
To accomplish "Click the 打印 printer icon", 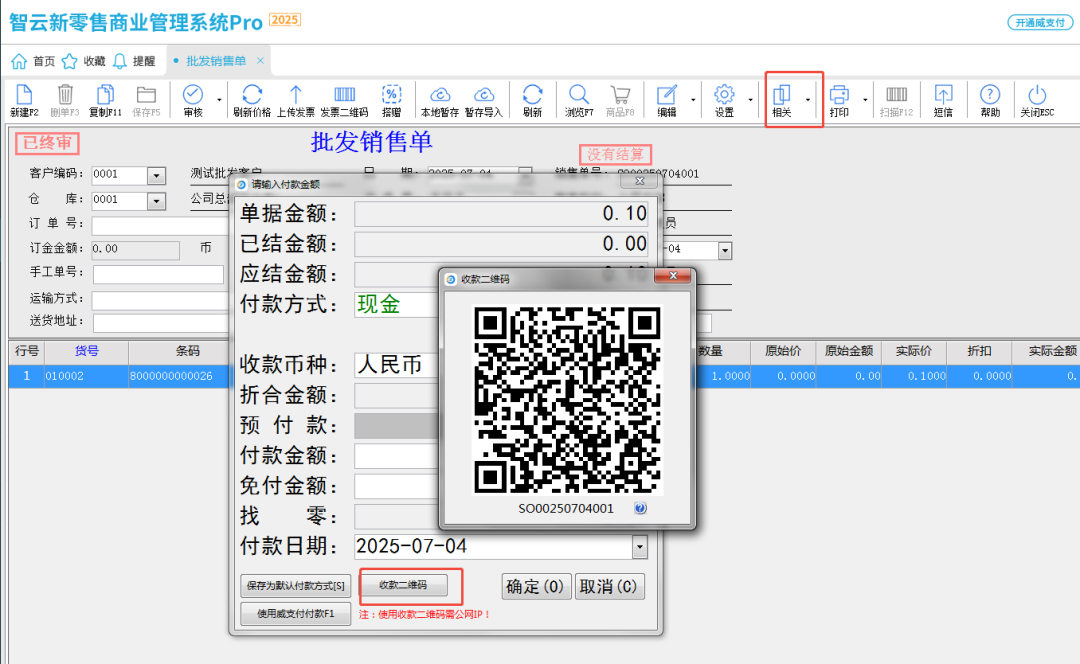I will click(839, 94).
